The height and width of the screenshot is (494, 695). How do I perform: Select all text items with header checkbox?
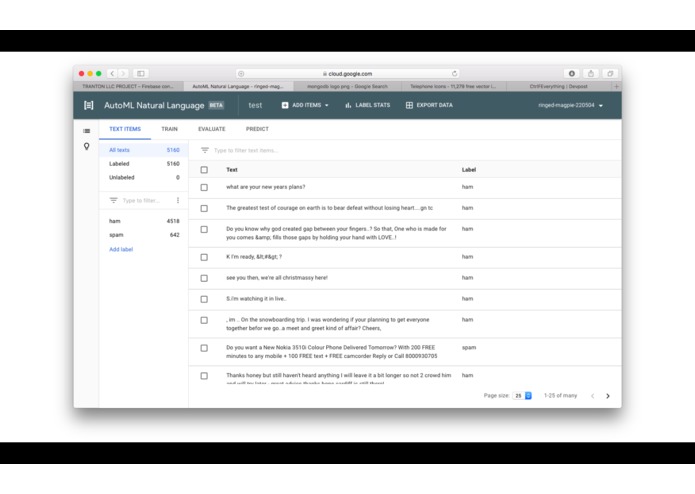[x=204, y=170]
